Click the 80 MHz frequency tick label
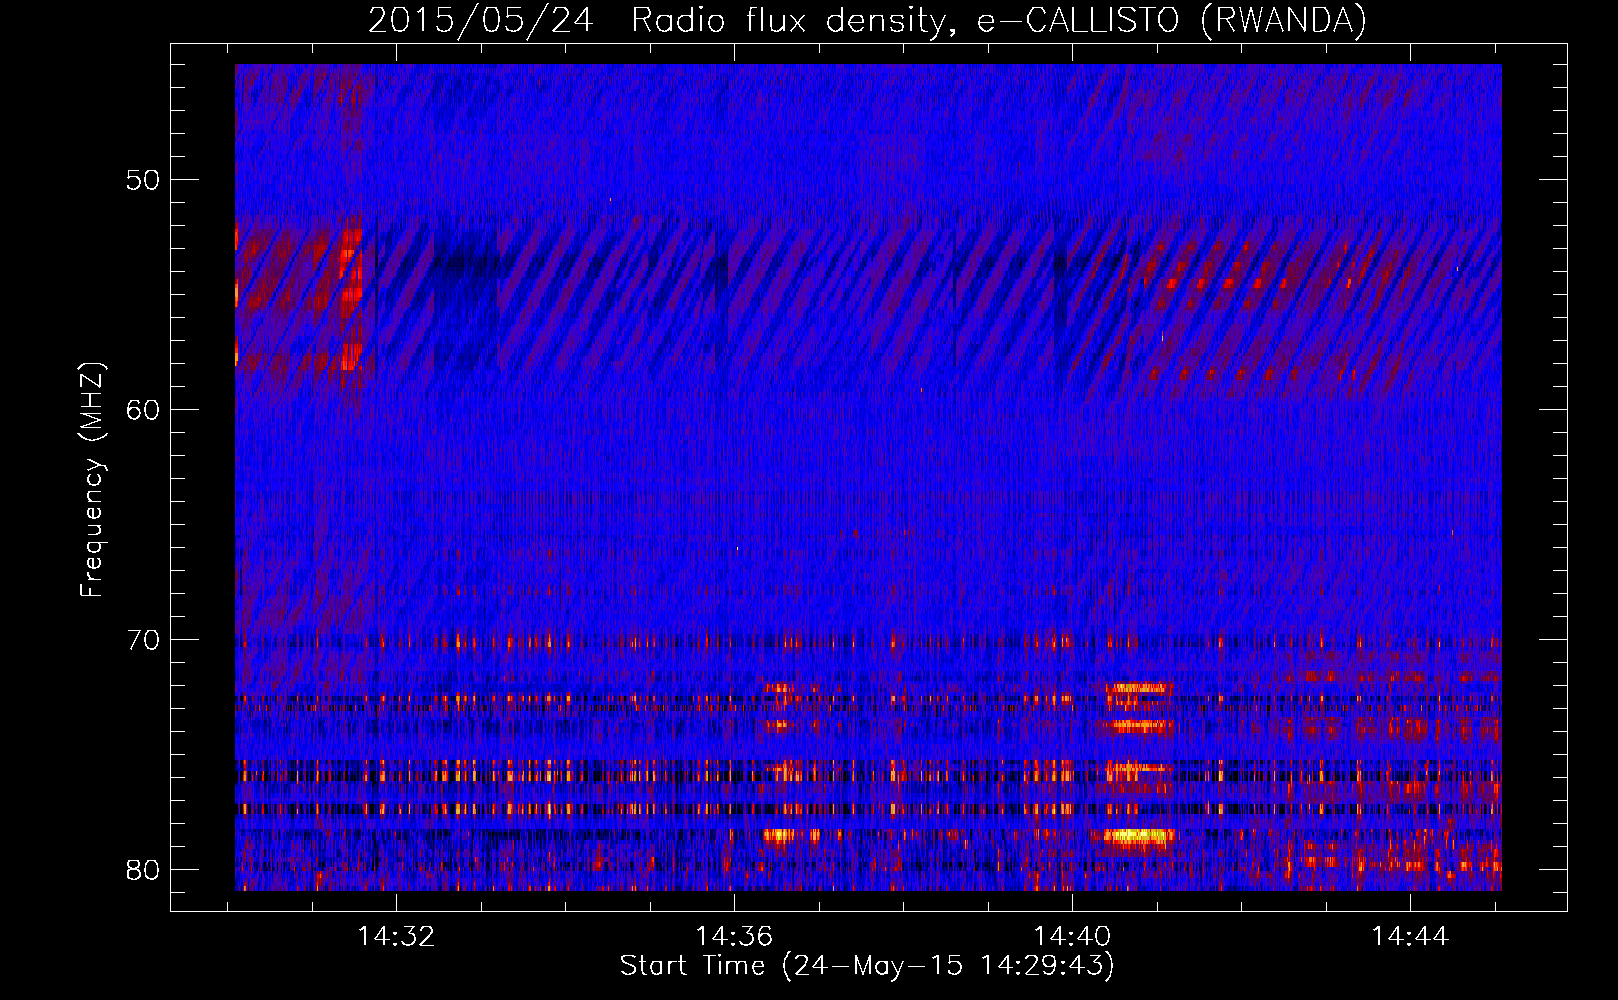This screenshot has width=1618, height=1000. pyautogui.click(x=143, y=869)
